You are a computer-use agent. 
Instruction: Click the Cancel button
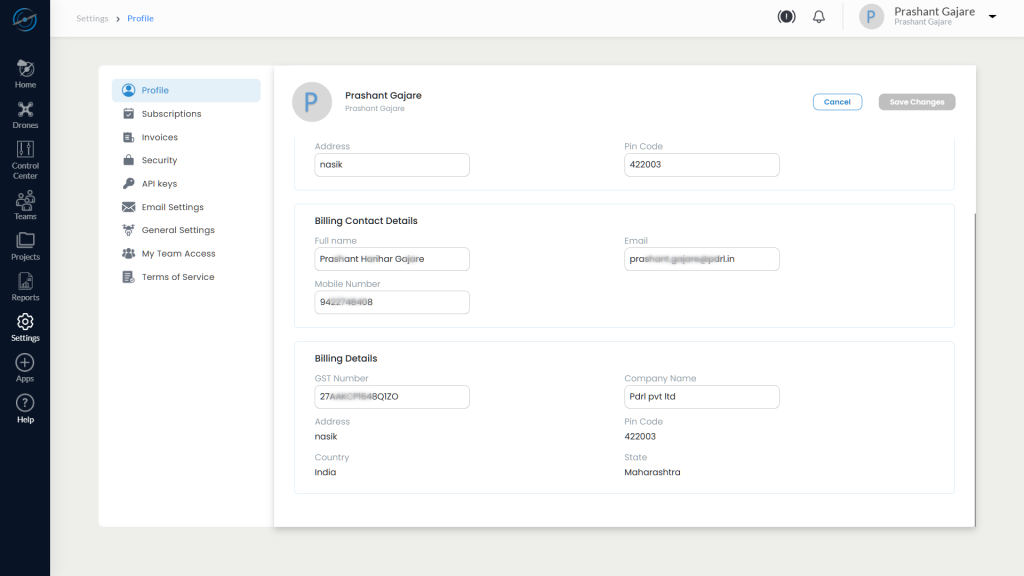click(837, 101)
